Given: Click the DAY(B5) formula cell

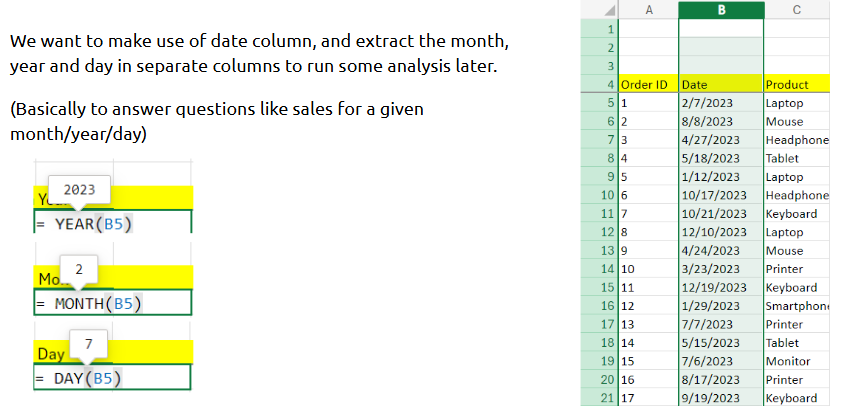Looking at the screenshot, I should 112,378.
